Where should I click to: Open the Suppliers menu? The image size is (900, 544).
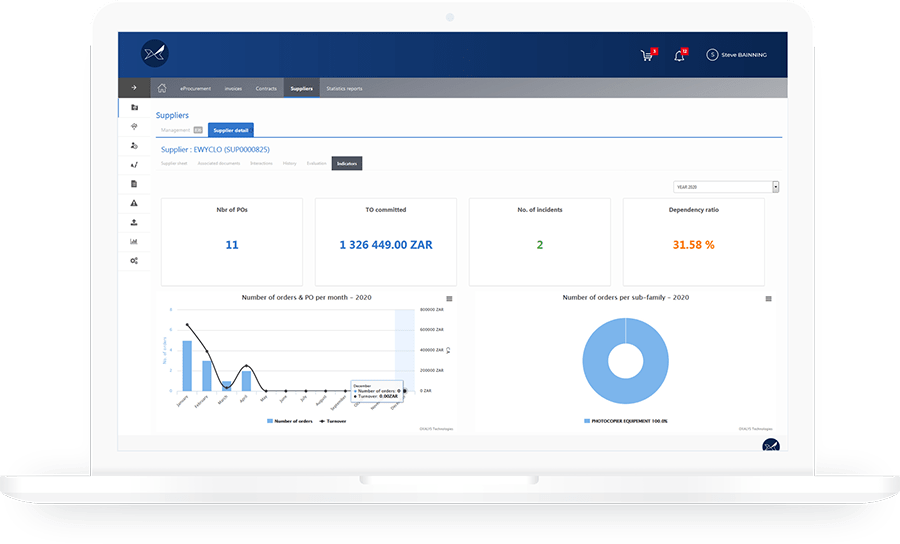301,88
